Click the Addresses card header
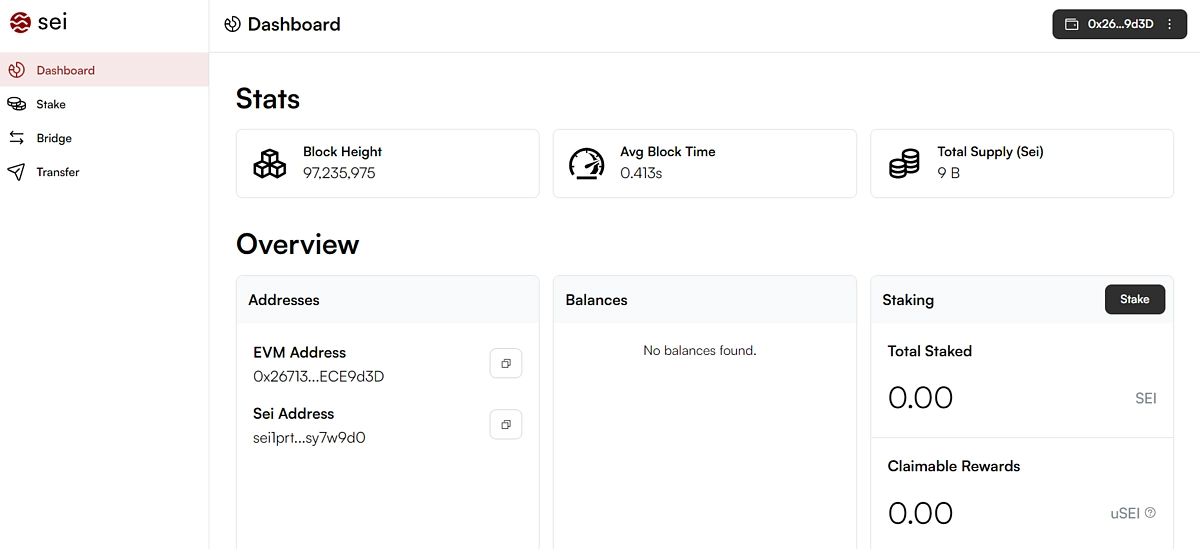The image size is (1200, 549). click(x=387, y=300)
